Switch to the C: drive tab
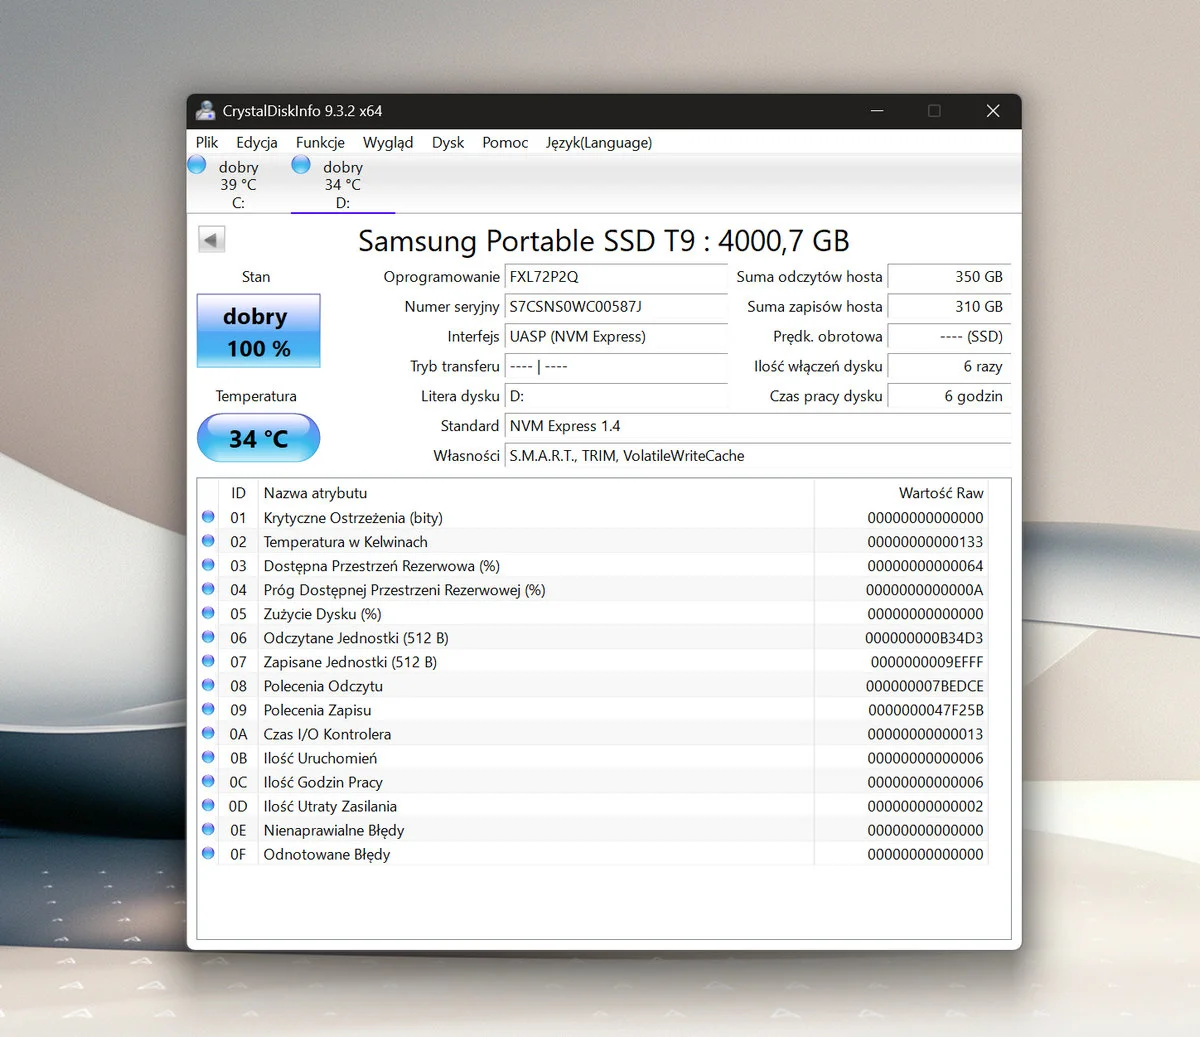 pyautogui.click(x=238, y=185)
